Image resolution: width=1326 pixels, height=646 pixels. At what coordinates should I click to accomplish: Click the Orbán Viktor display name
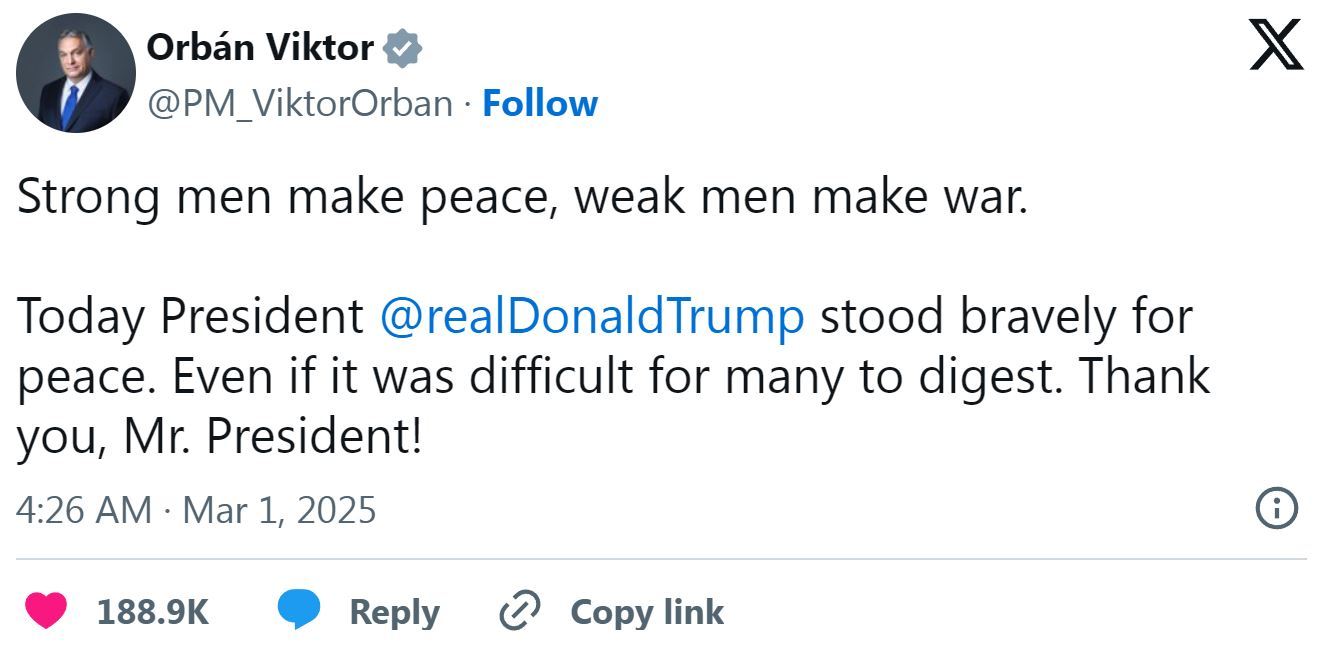(260, 47)
